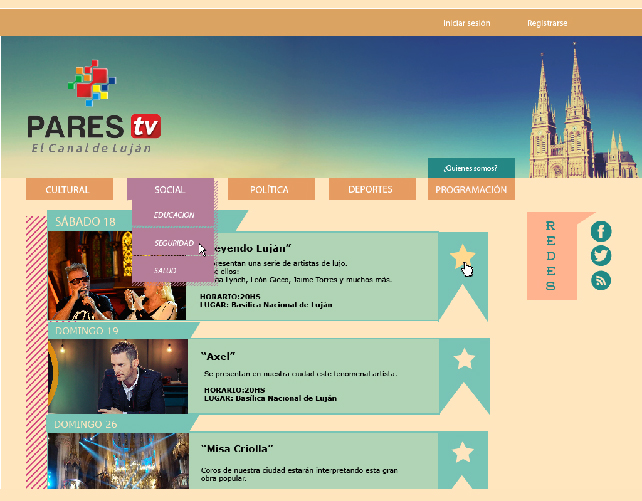Go to the Política section
The width and height of the screenshot is (642, 501).
[270, 189]
